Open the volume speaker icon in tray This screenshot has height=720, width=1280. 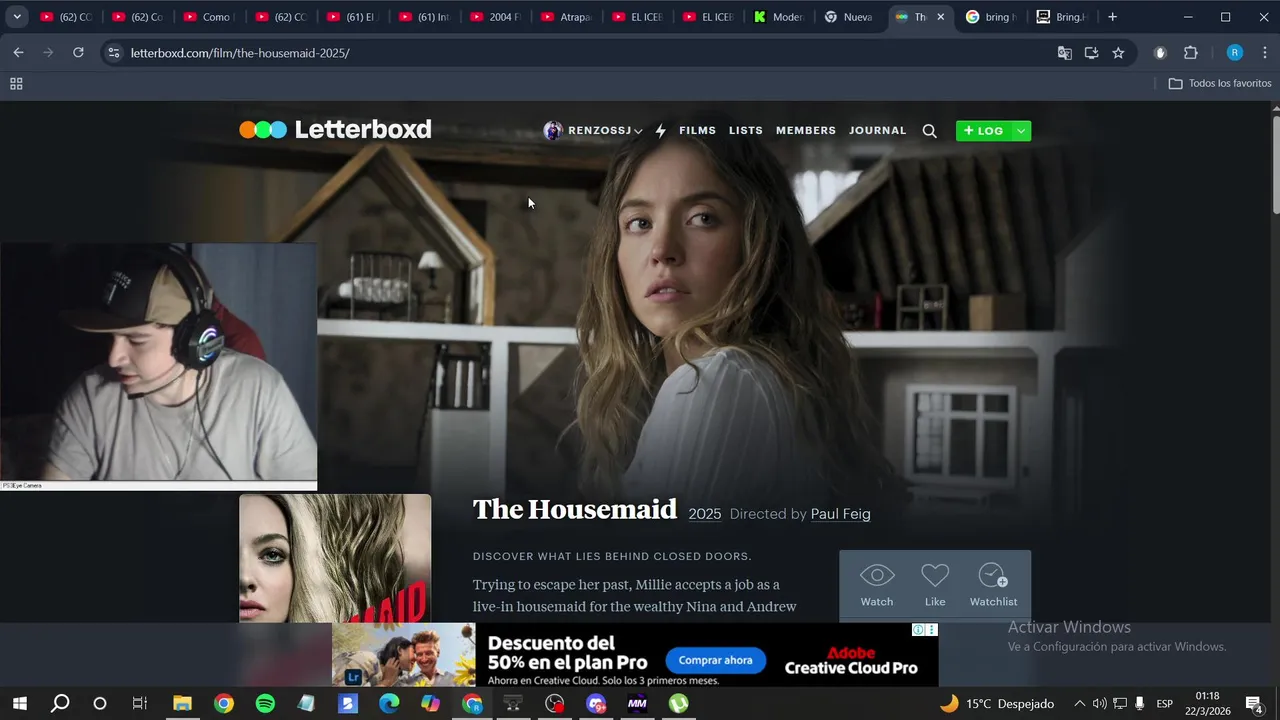(1100, 704)
